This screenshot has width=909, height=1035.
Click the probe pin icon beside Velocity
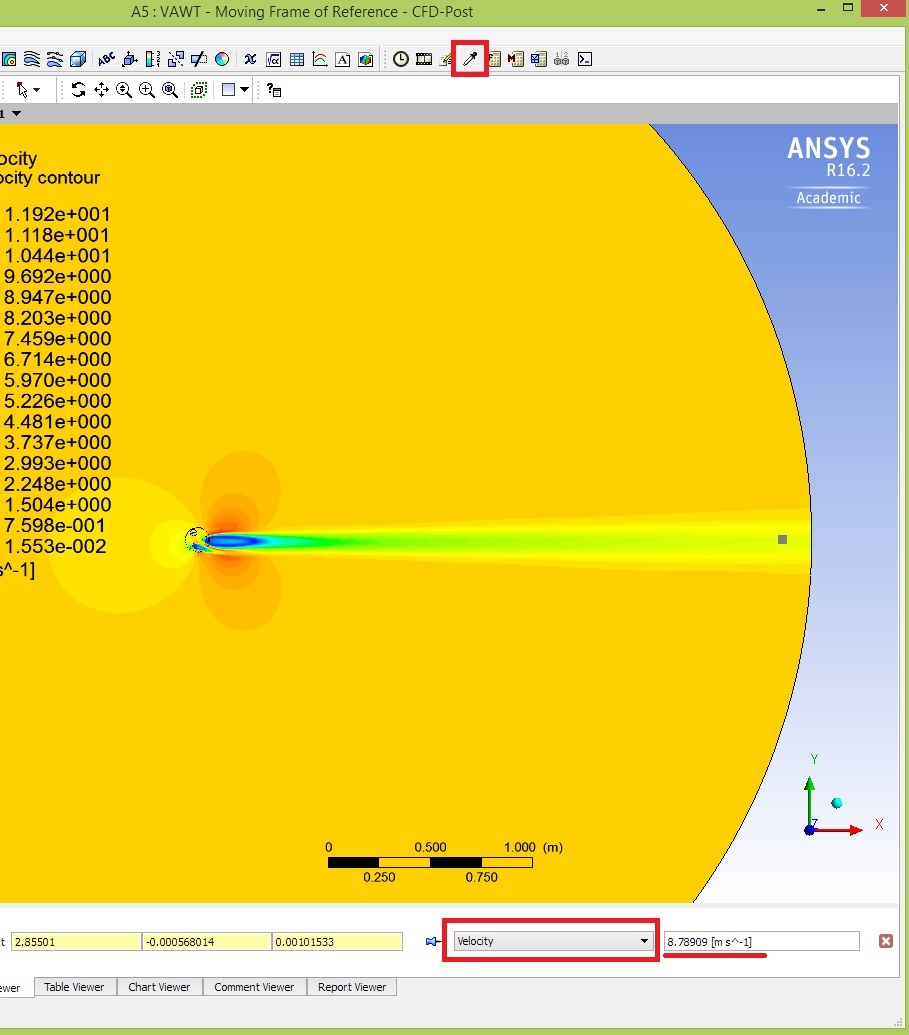432,941
